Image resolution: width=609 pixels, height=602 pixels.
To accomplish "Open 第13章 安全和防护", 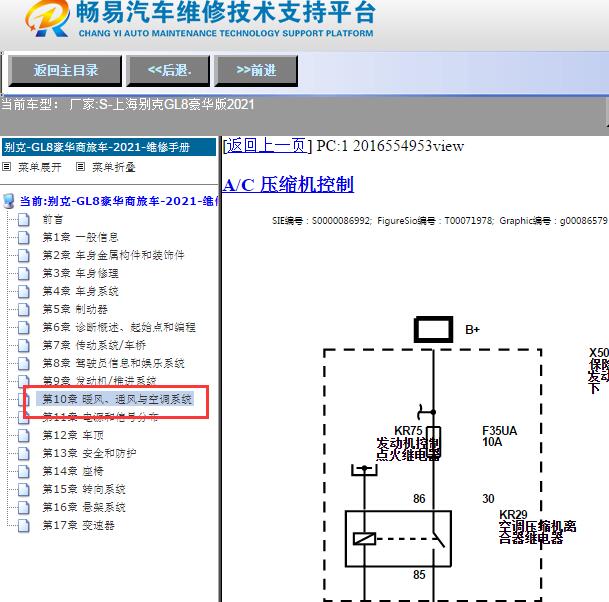I will (x=89, y=453).
